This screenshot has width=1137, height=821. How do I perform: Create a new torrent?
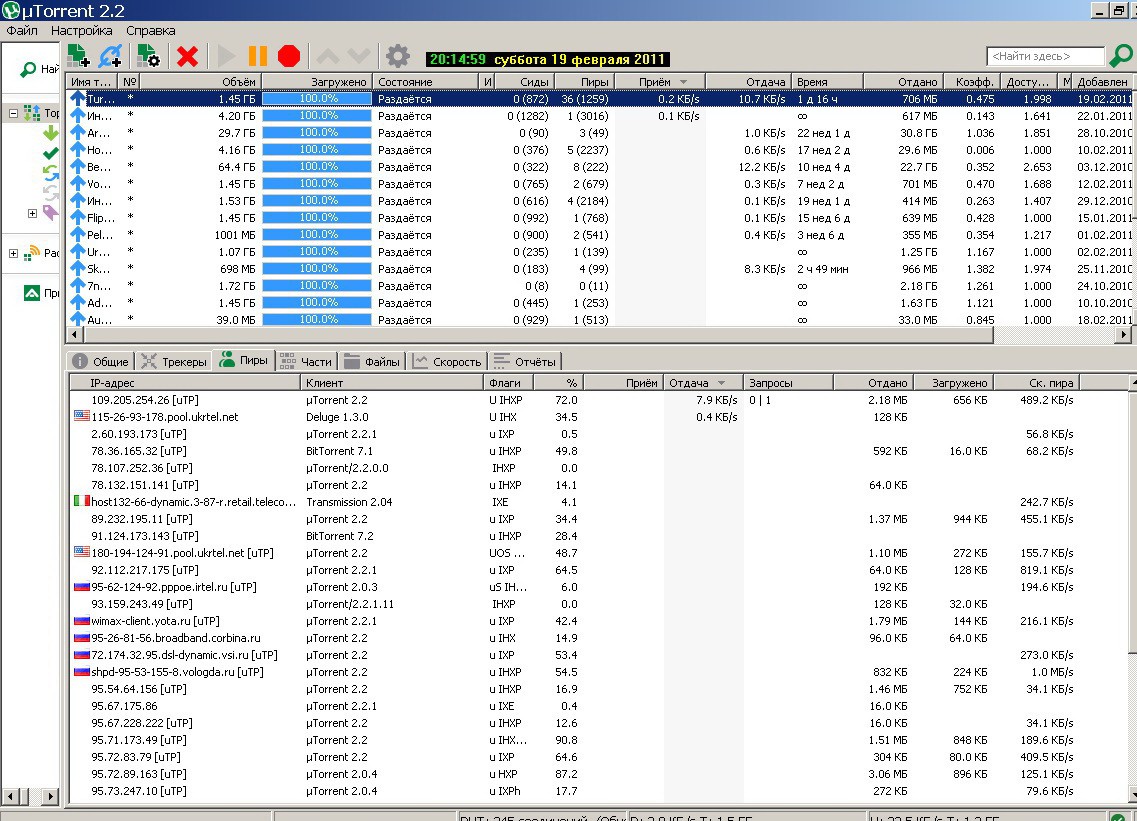pyautogui.click(x=149, y=56)
